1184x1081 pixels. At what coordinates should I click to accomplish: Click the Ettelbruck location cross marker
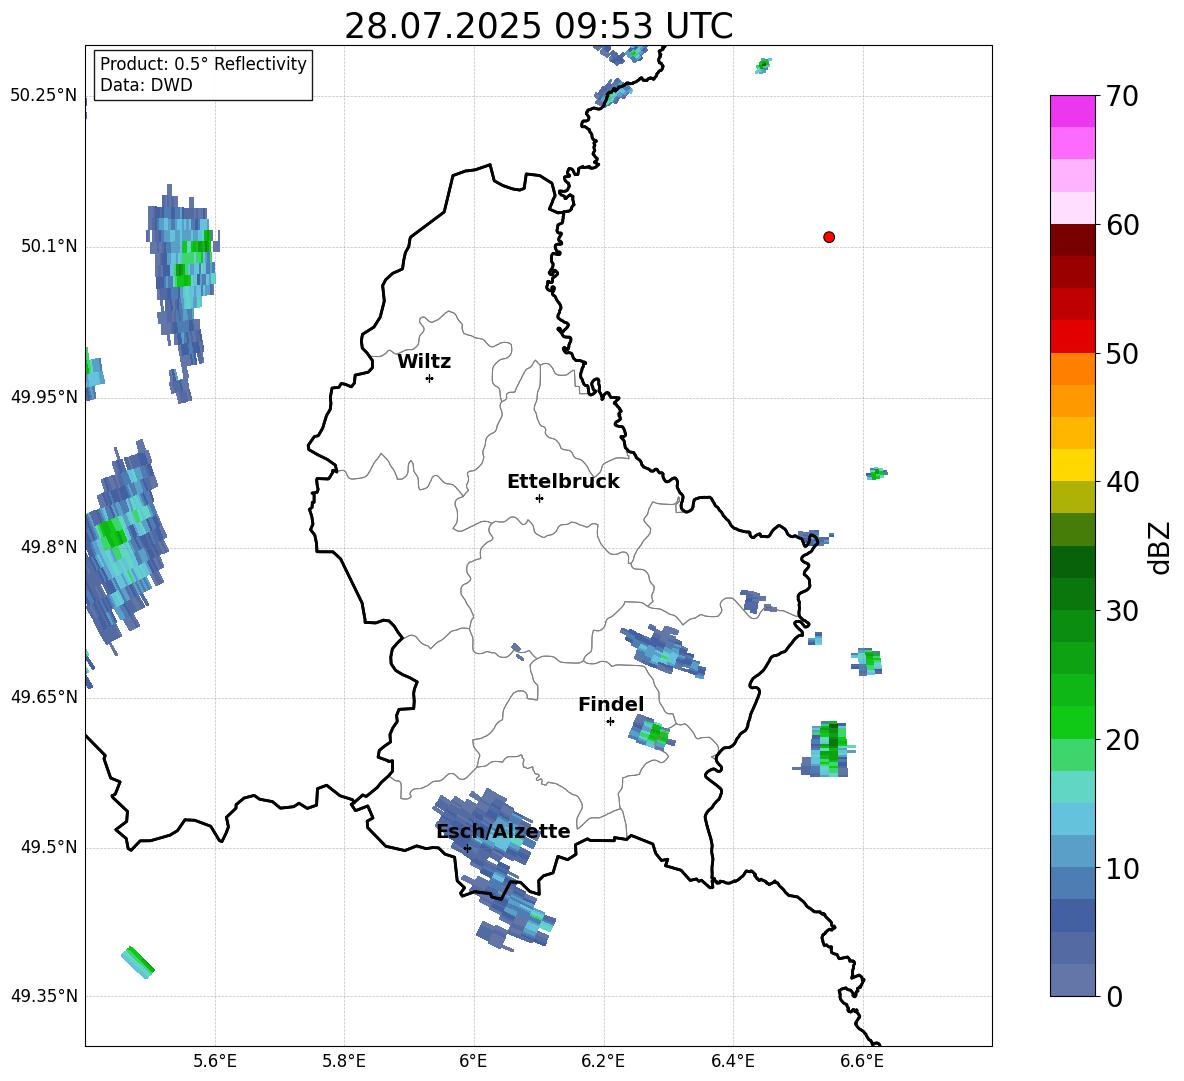click(539, 498)
